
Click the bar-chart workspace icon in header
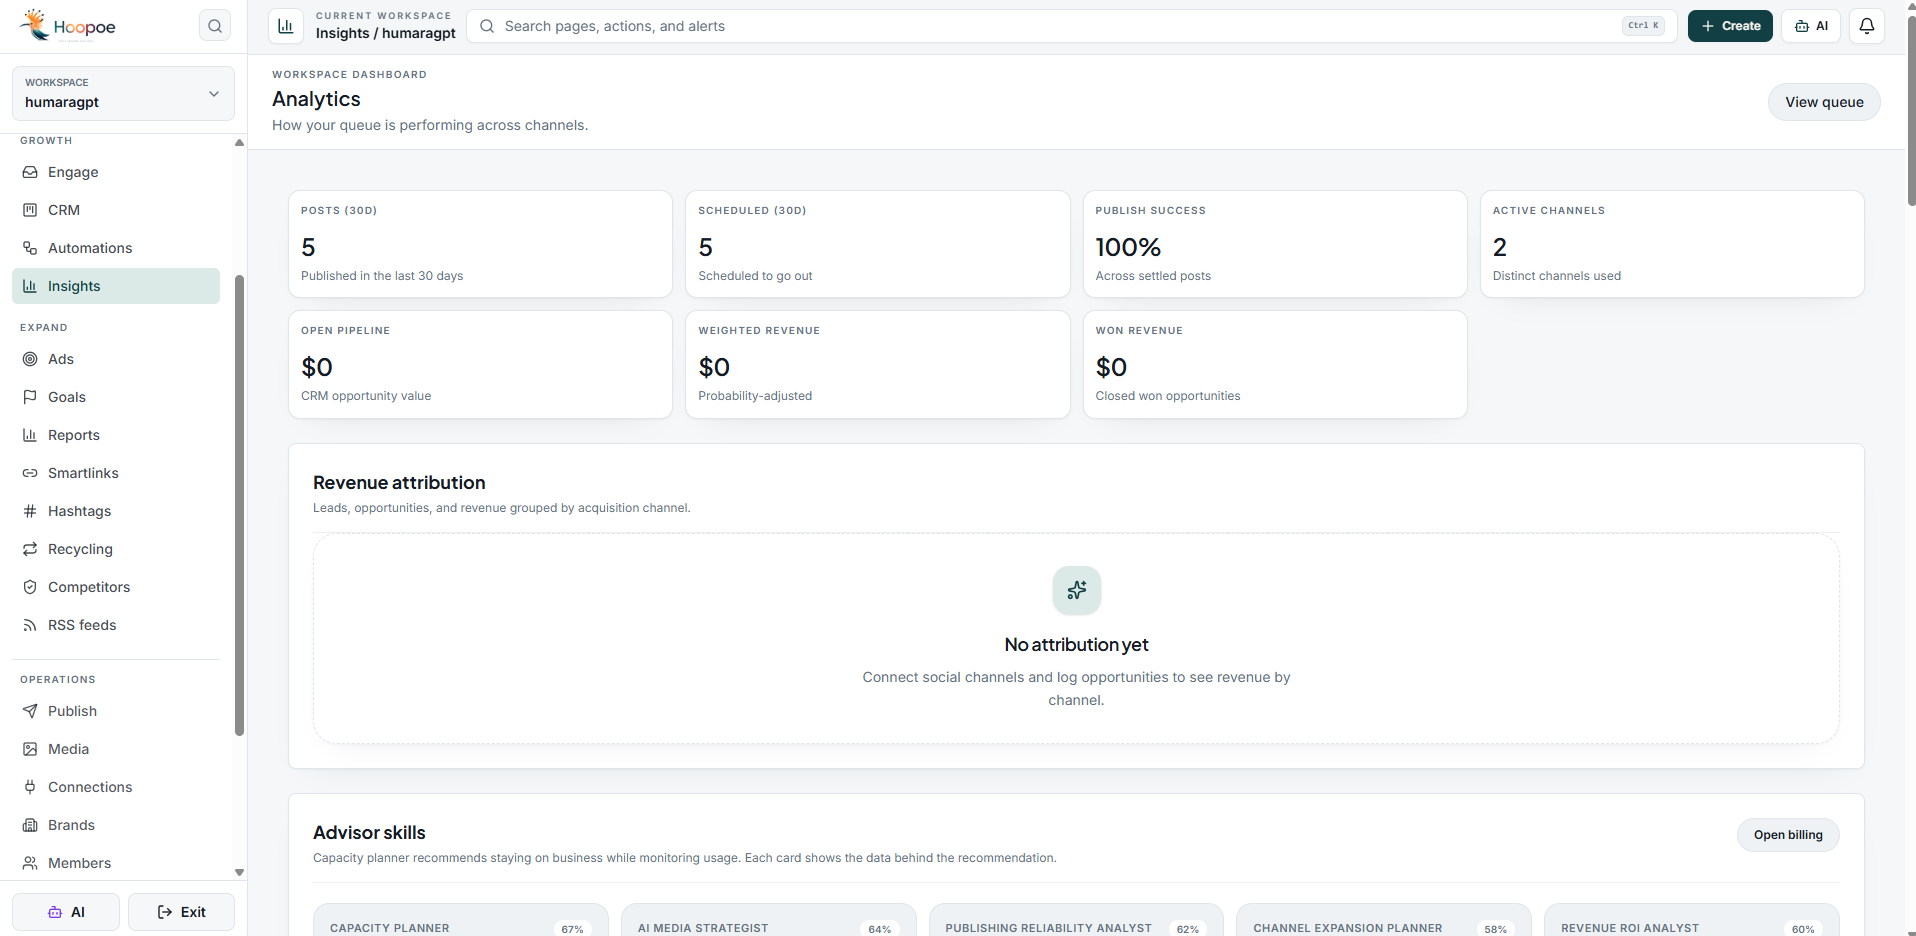pyautogui.click(x=286, y=26)
